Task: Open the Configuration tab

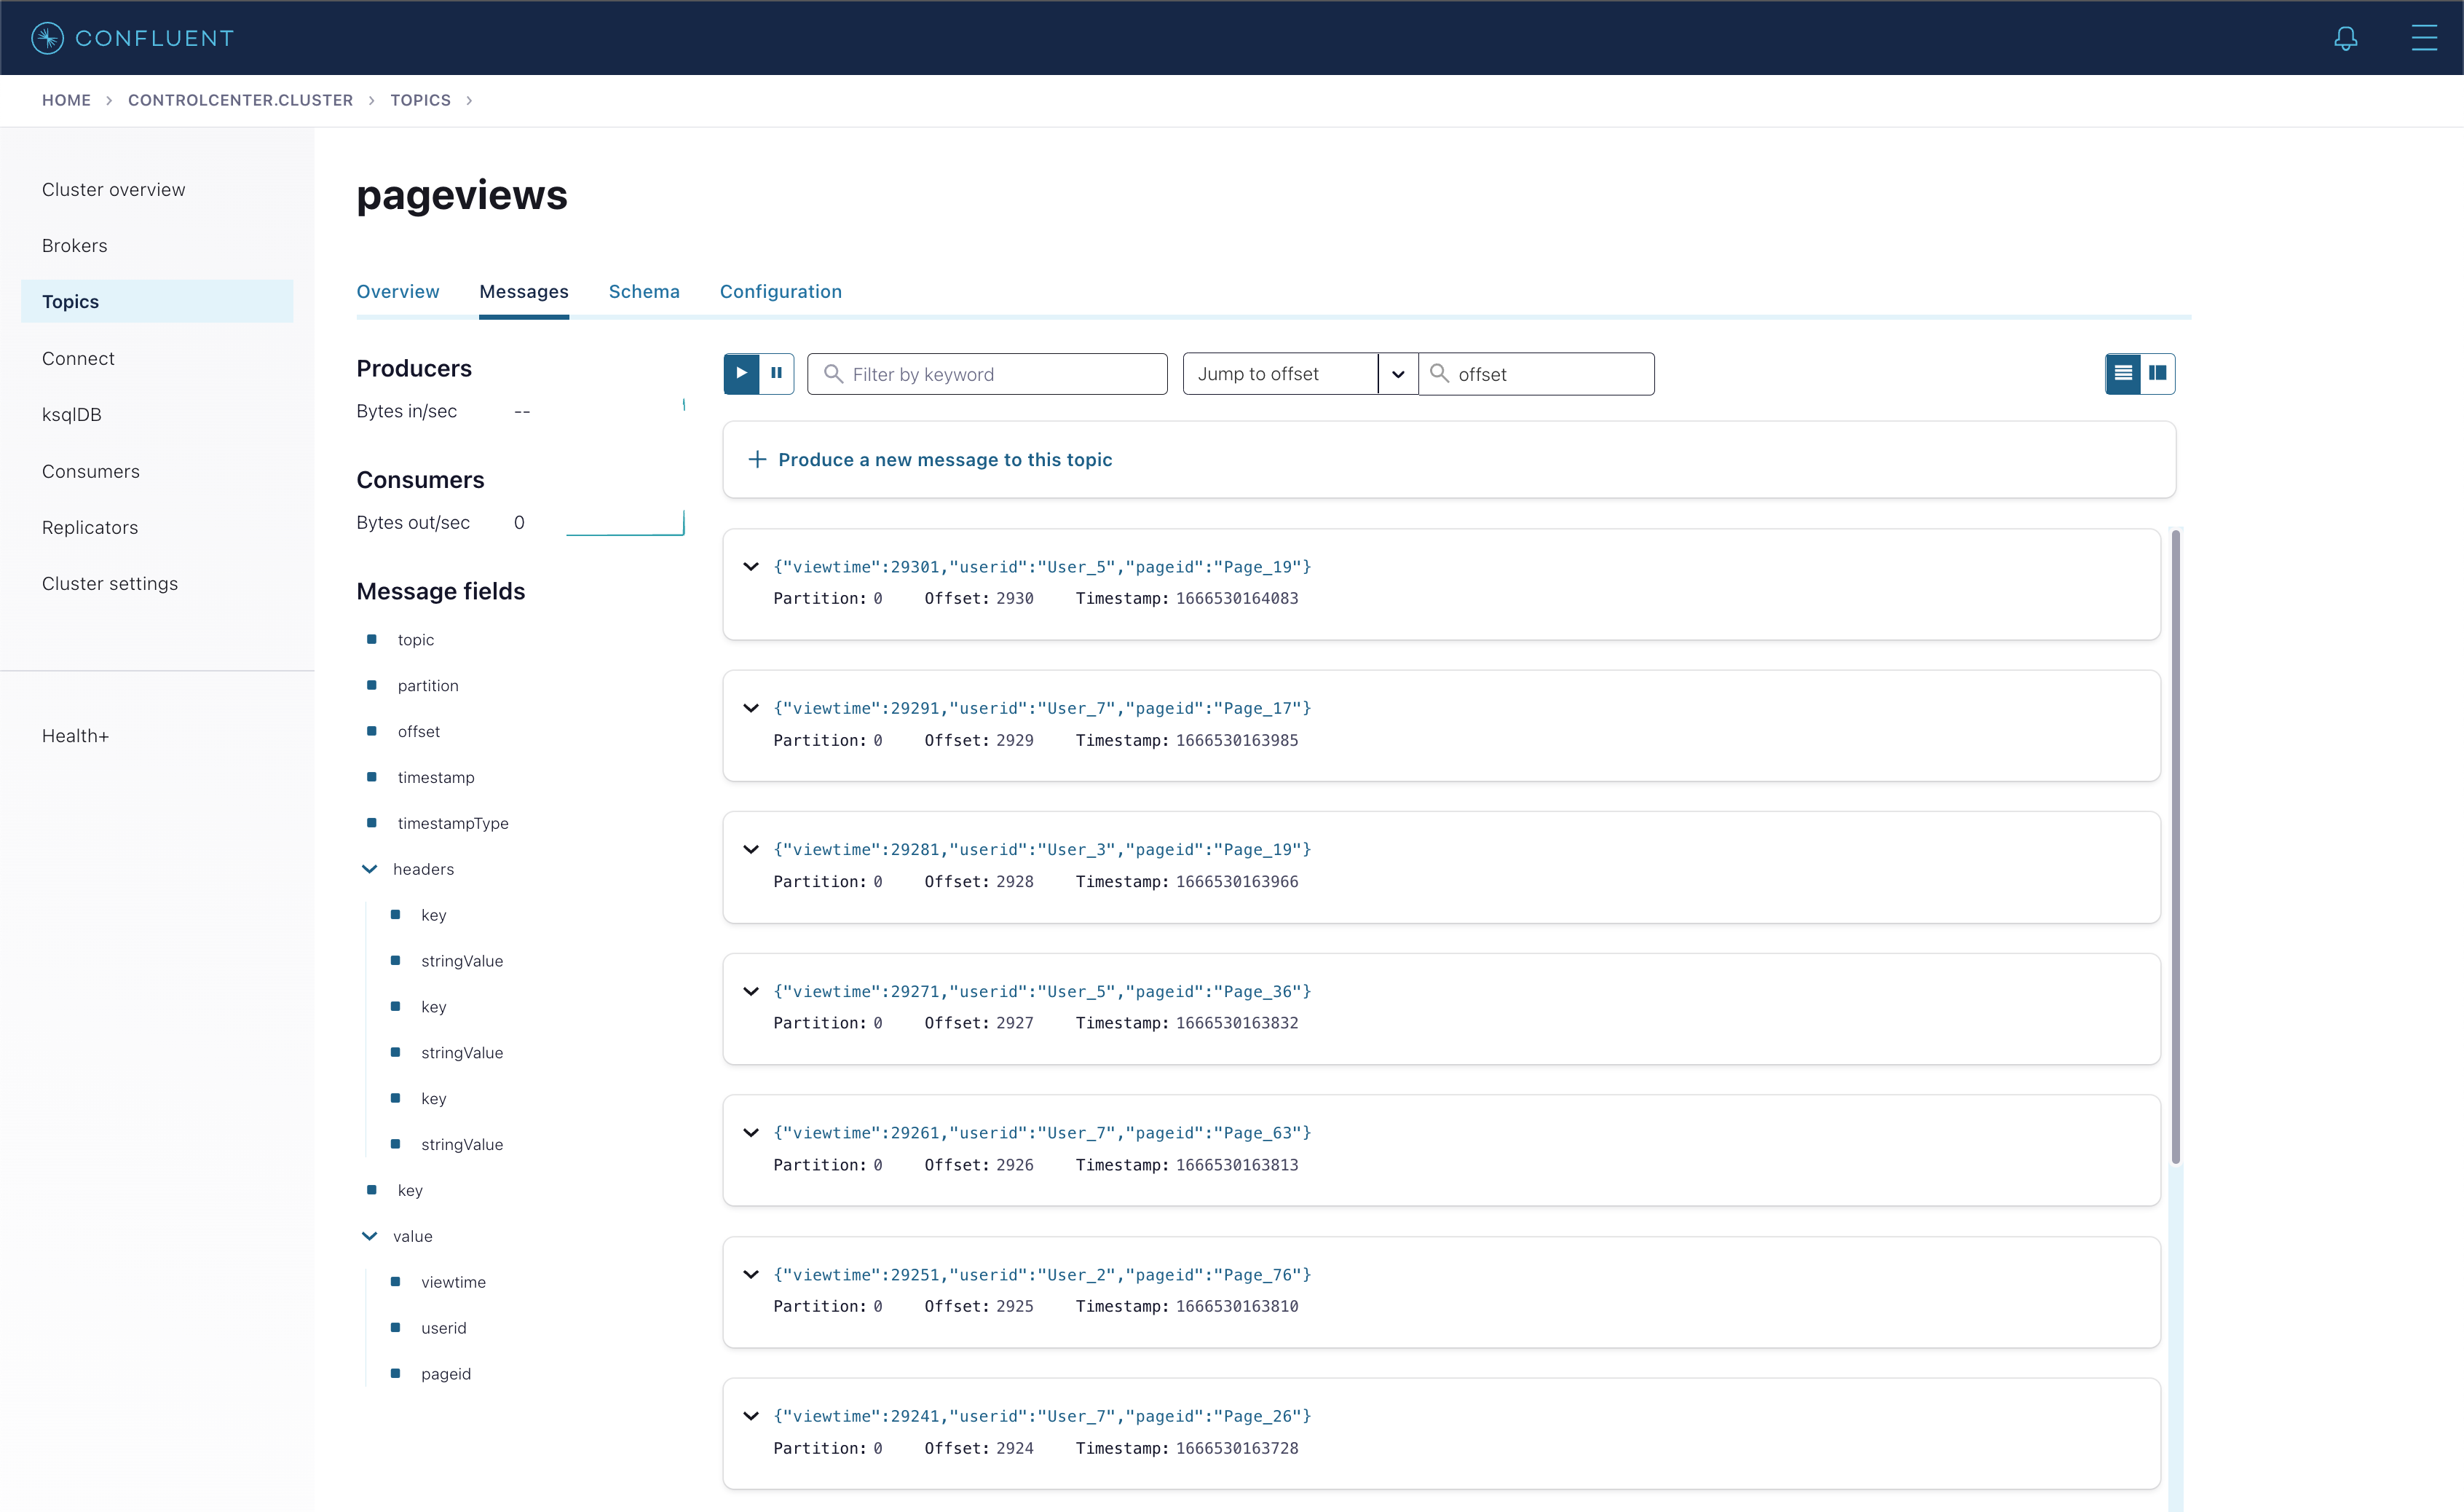Action: 780,291
